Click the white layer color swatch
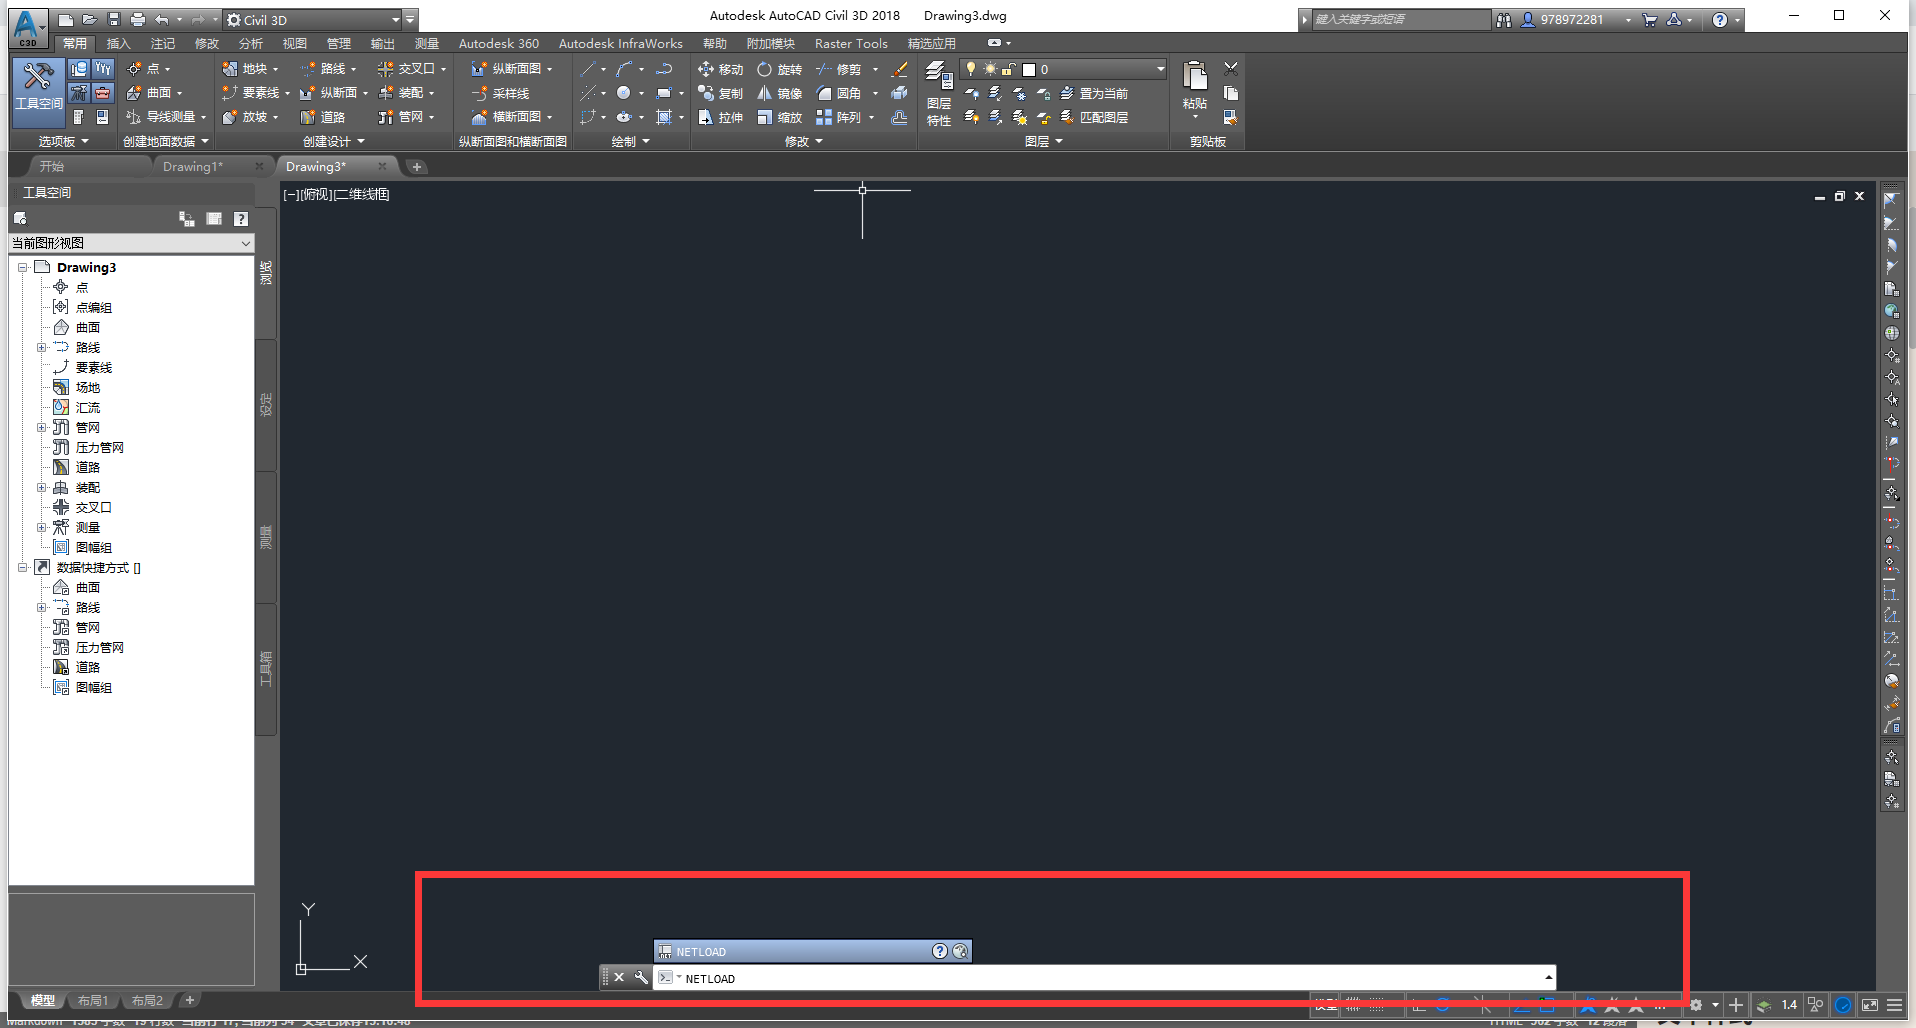Image resolution: width=1916 pixels, height=1028 pixels. (x=1028, y=69)
